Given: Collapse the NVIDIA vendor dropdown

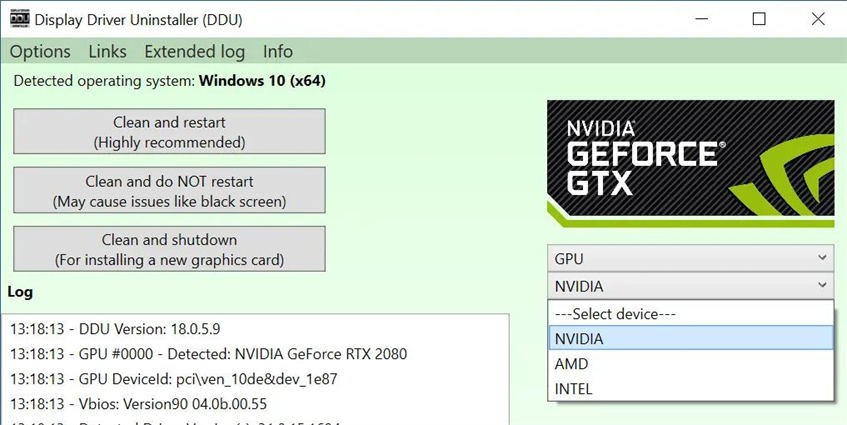Looking at the screenshot, I should tap(690, 286).
